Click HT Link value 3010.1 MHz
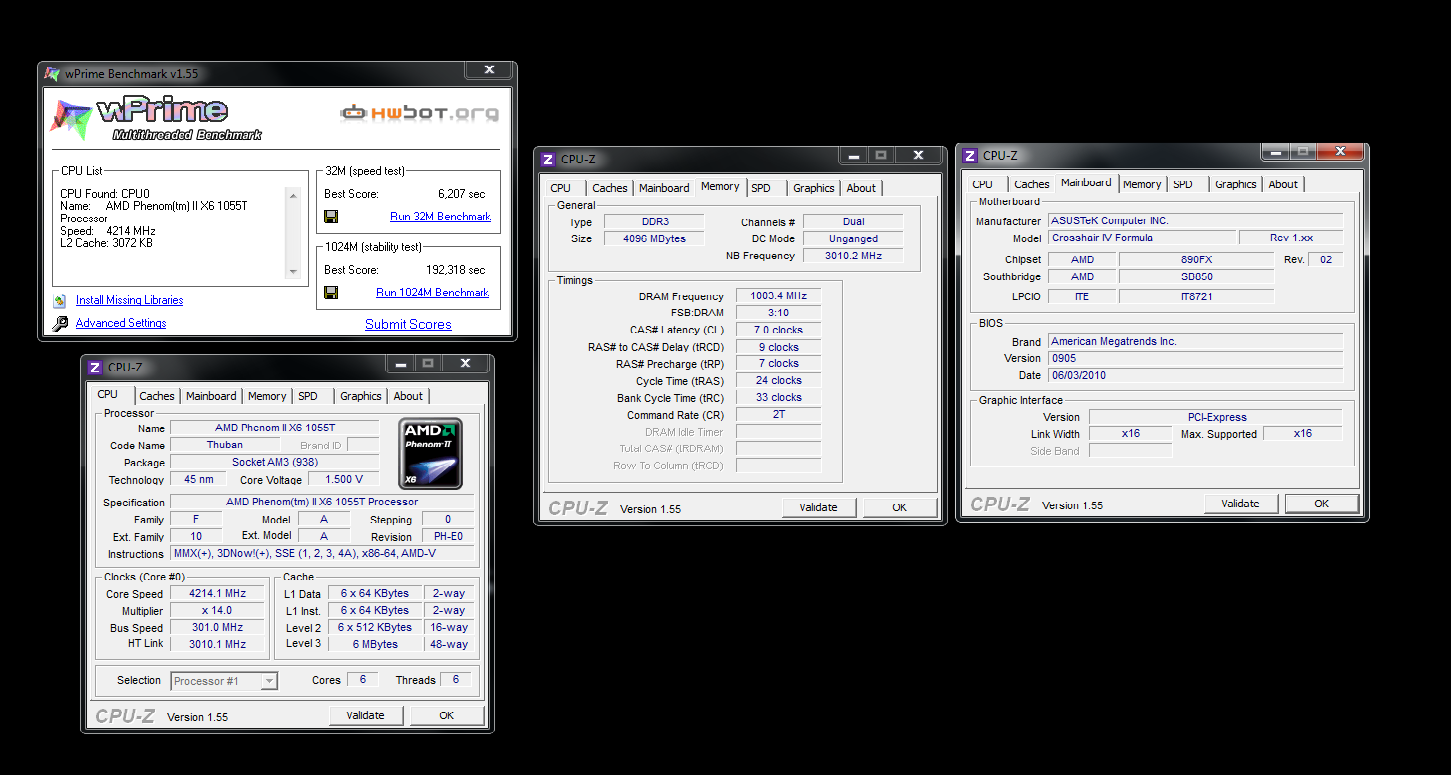Image resolution: width=1451 pixels, height=775 pixels. pos(218,644)
